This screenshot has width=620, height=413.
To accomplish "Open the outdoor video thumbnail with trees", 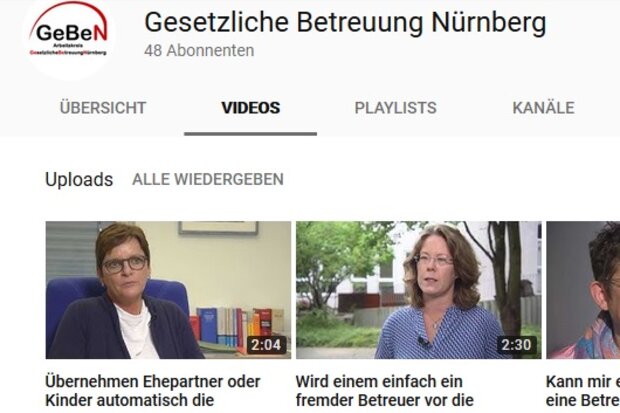I will (419, 290).
